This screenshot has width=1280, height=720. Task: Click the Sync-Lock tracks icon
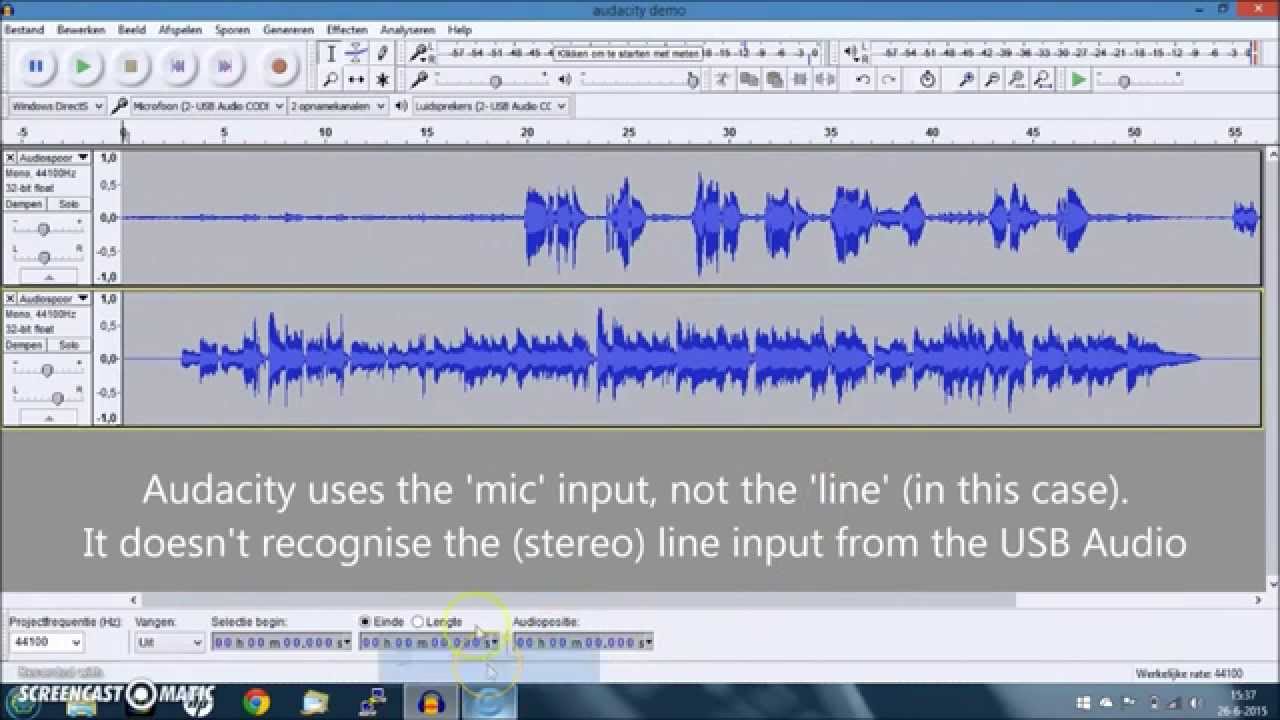pos(928,80)
